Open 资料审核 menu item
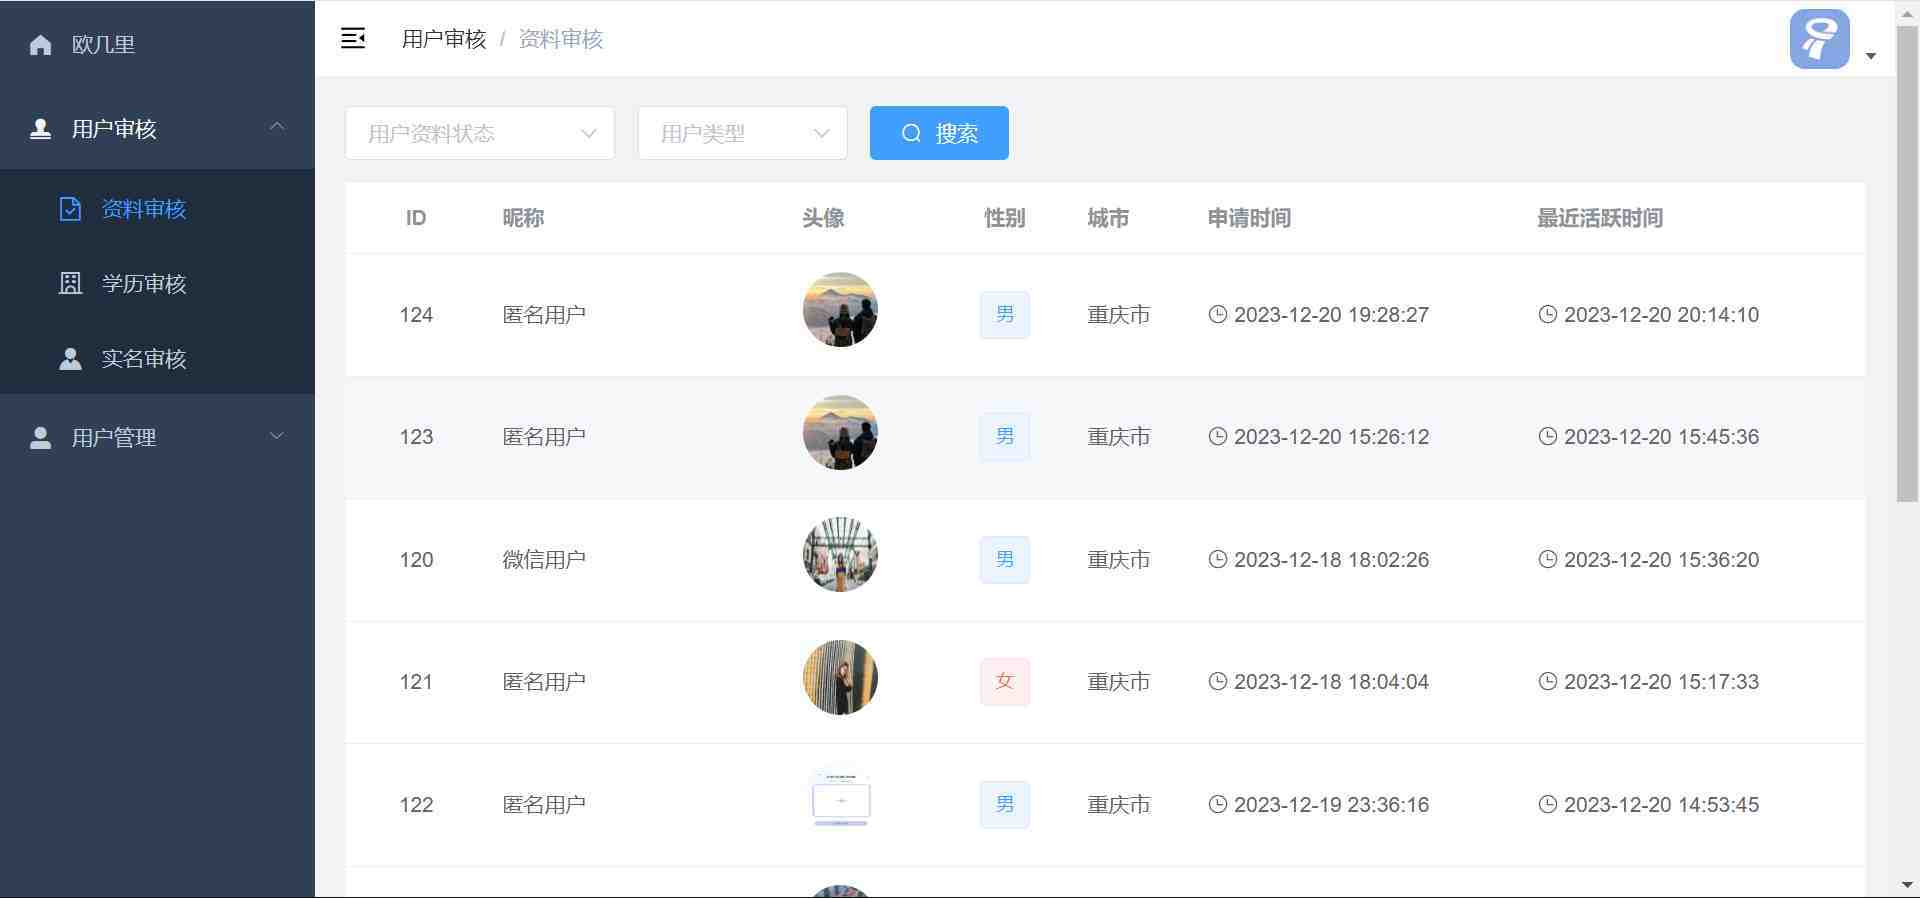The width and height of the screenshot is (1920, 898). (157, 209)
